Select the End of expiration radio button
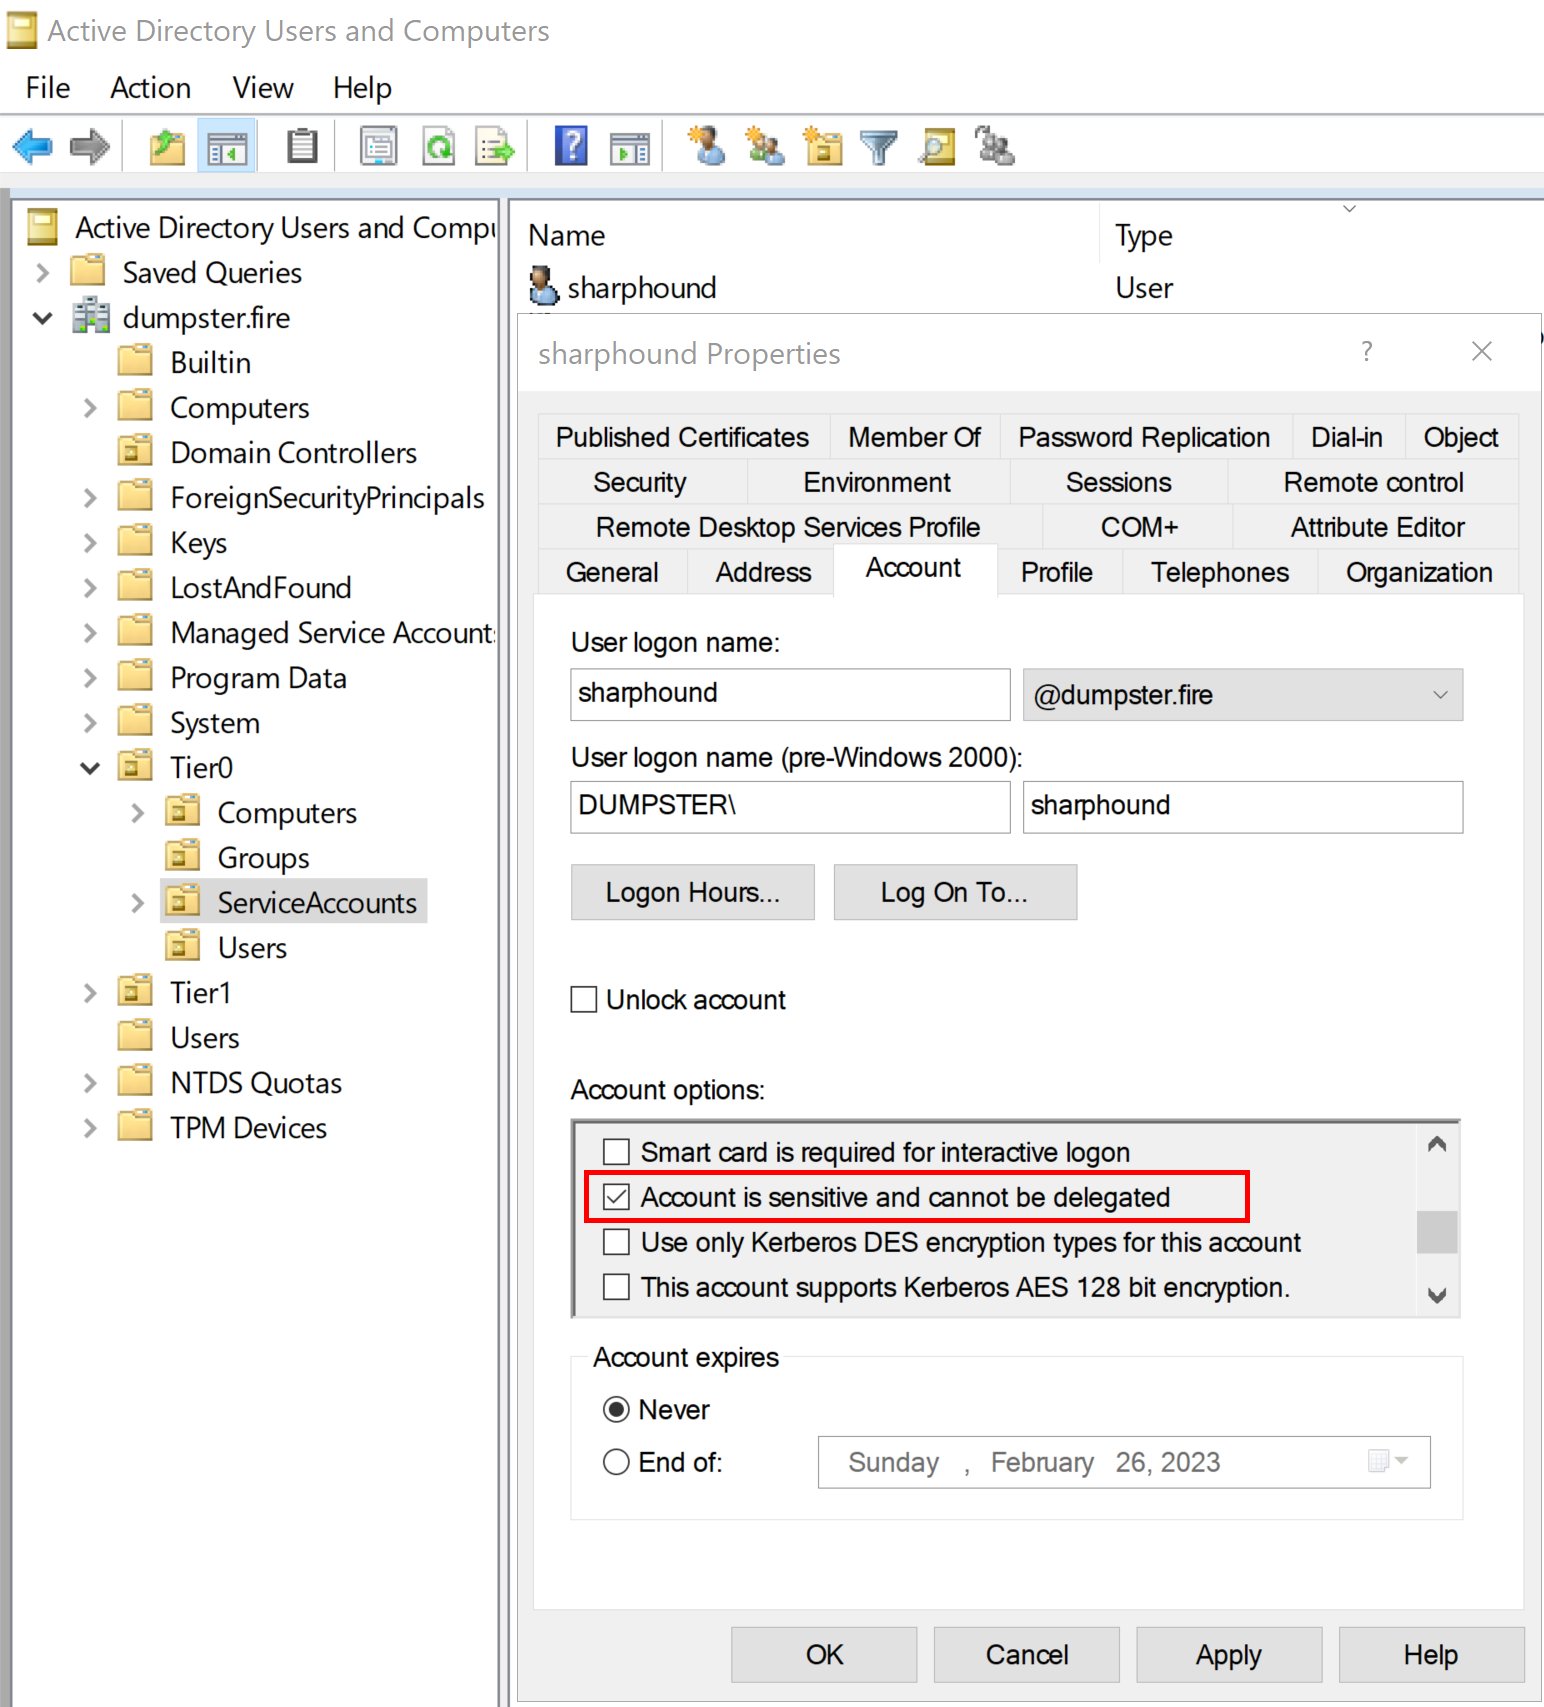 click(616, 1462)
